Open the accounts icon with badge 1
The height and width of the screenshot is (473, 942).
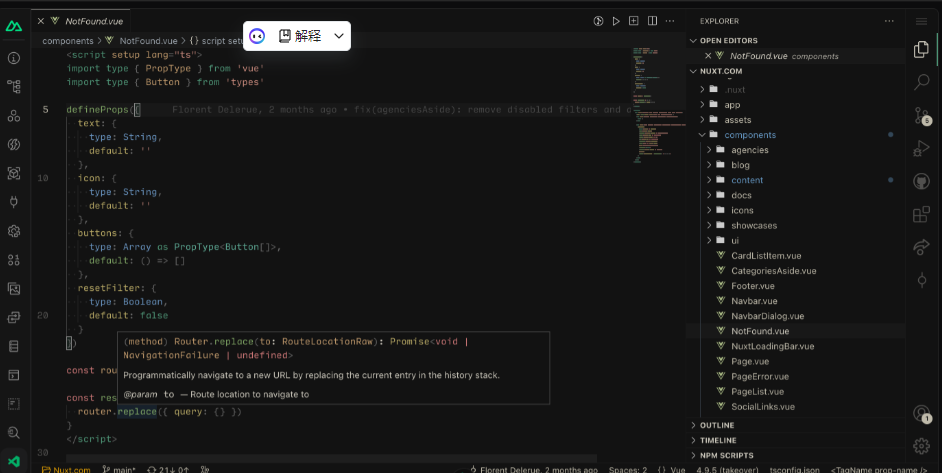(922, 413)
